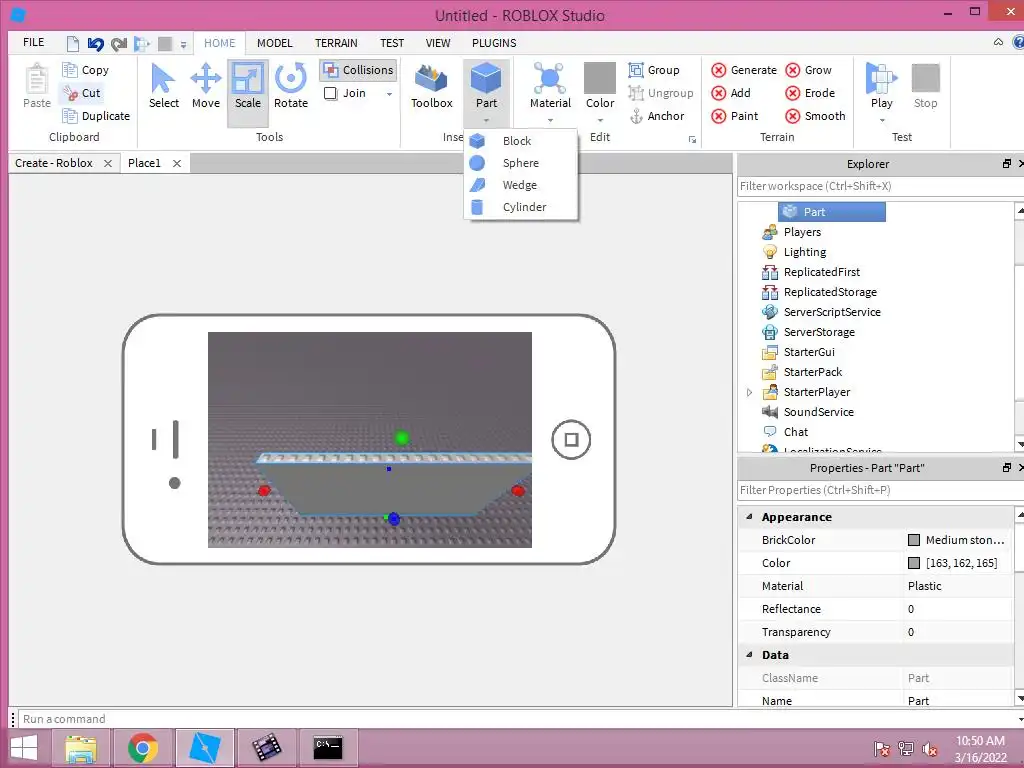The image size is (1024, 768).
Task: Open the Join dropdown arrow
Action: 389,94
